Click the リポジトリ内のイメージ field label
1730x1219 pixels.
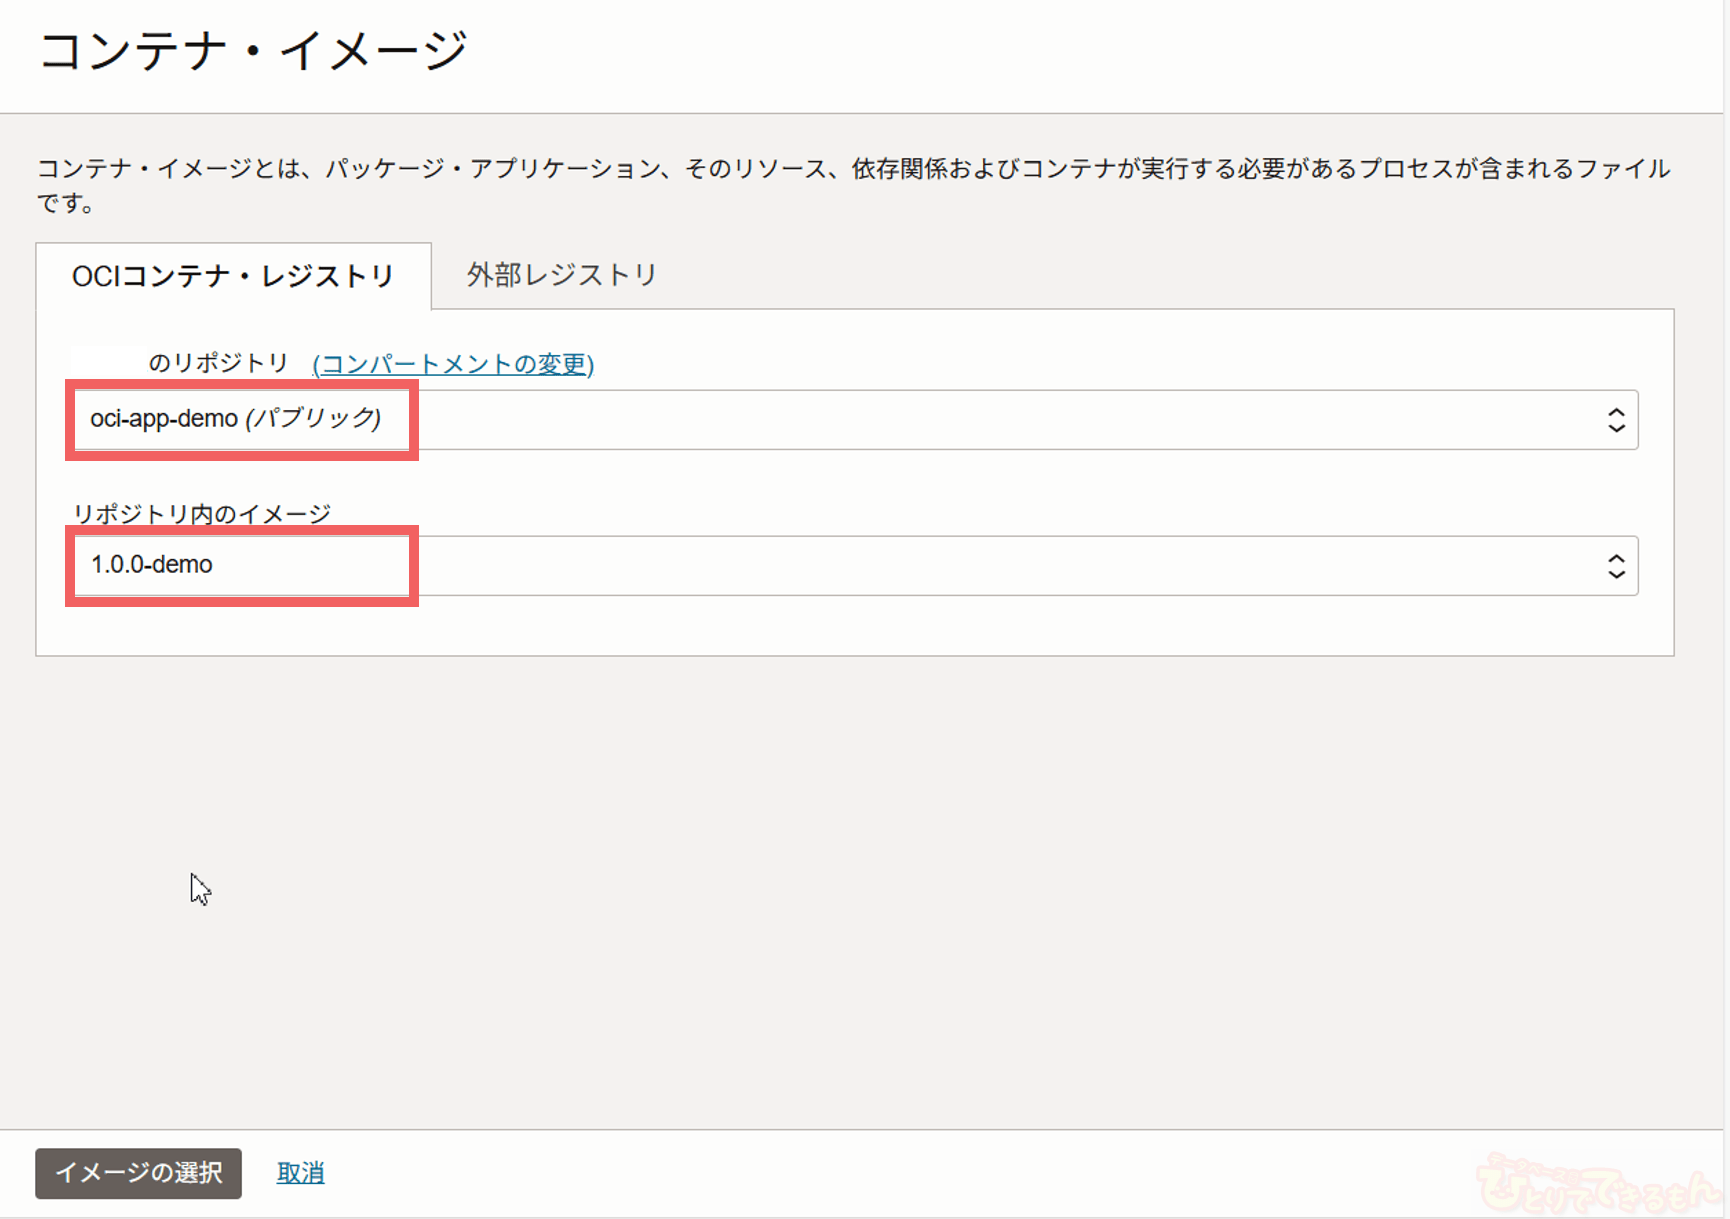[x=202, y=513]
